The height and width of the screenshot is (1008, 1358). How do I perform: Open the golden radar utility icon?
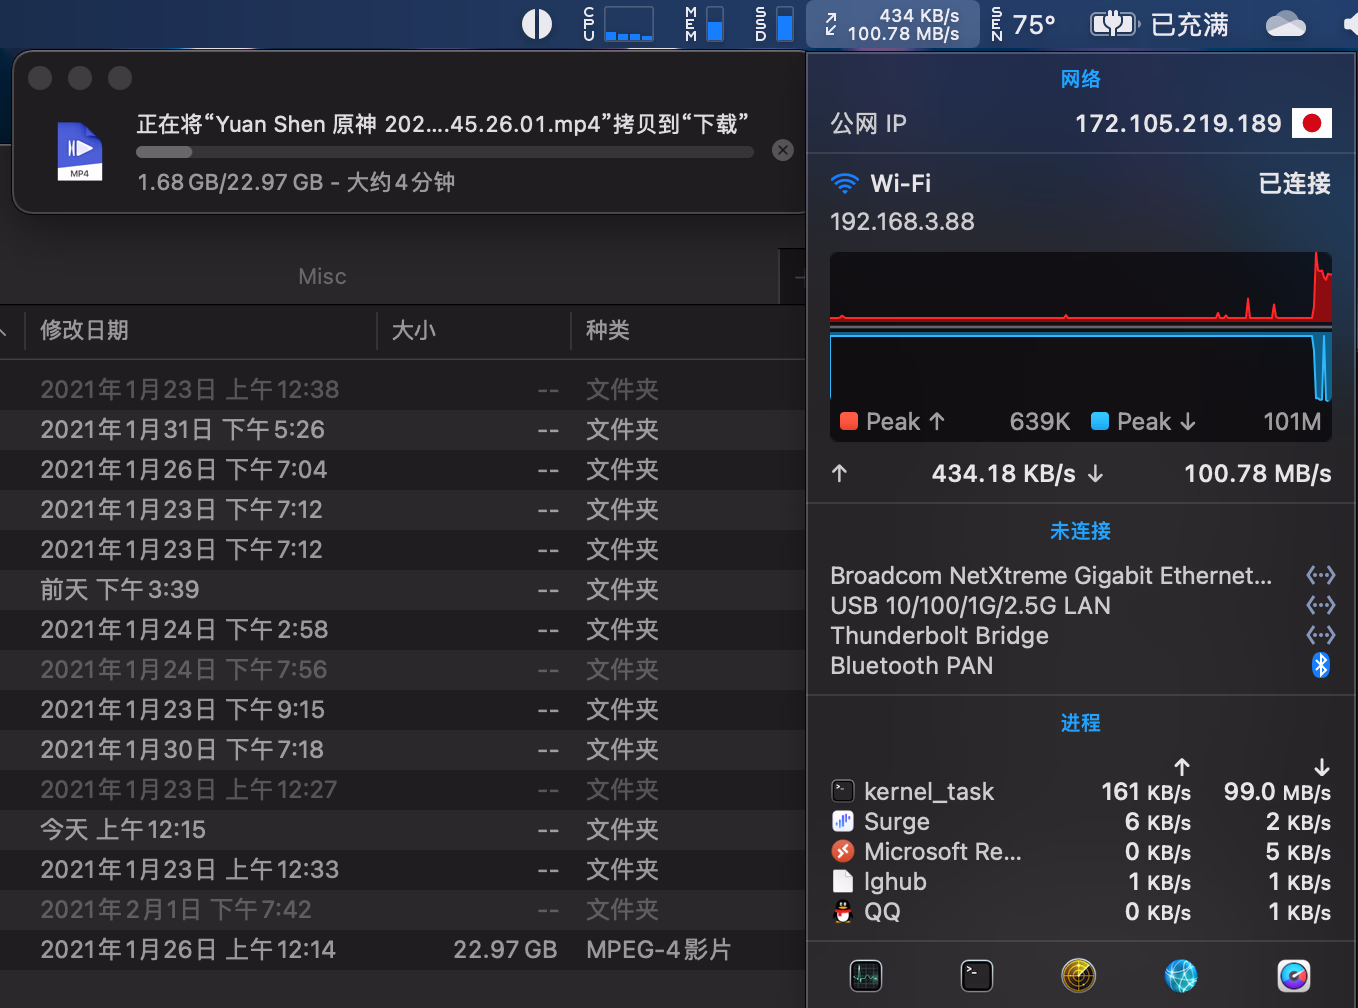coord(1078,975)
